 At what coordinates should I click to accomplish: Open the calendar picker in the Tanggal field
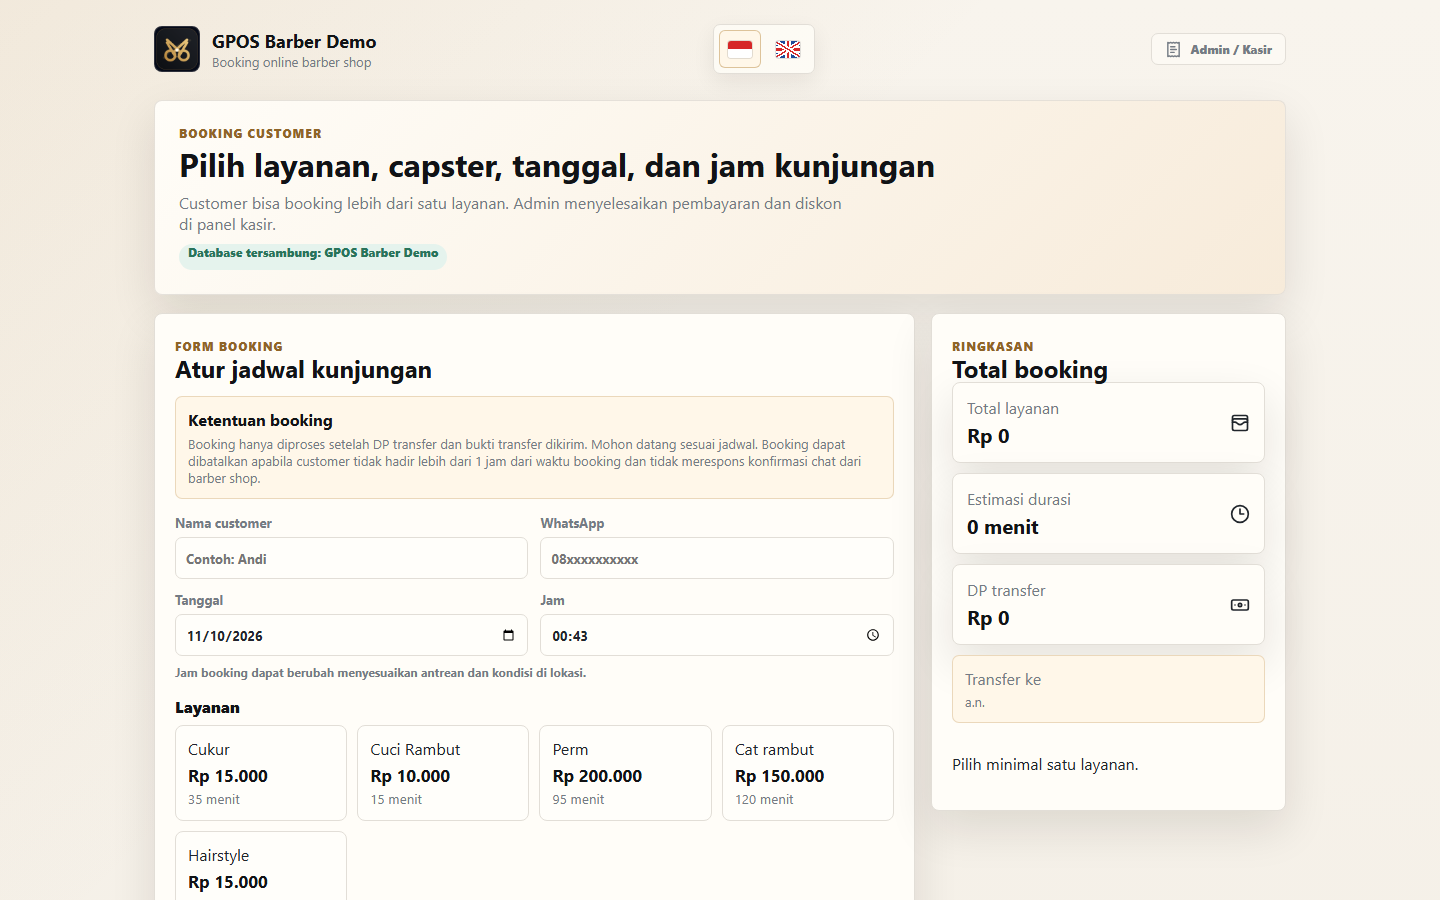(x=508, y=635)
